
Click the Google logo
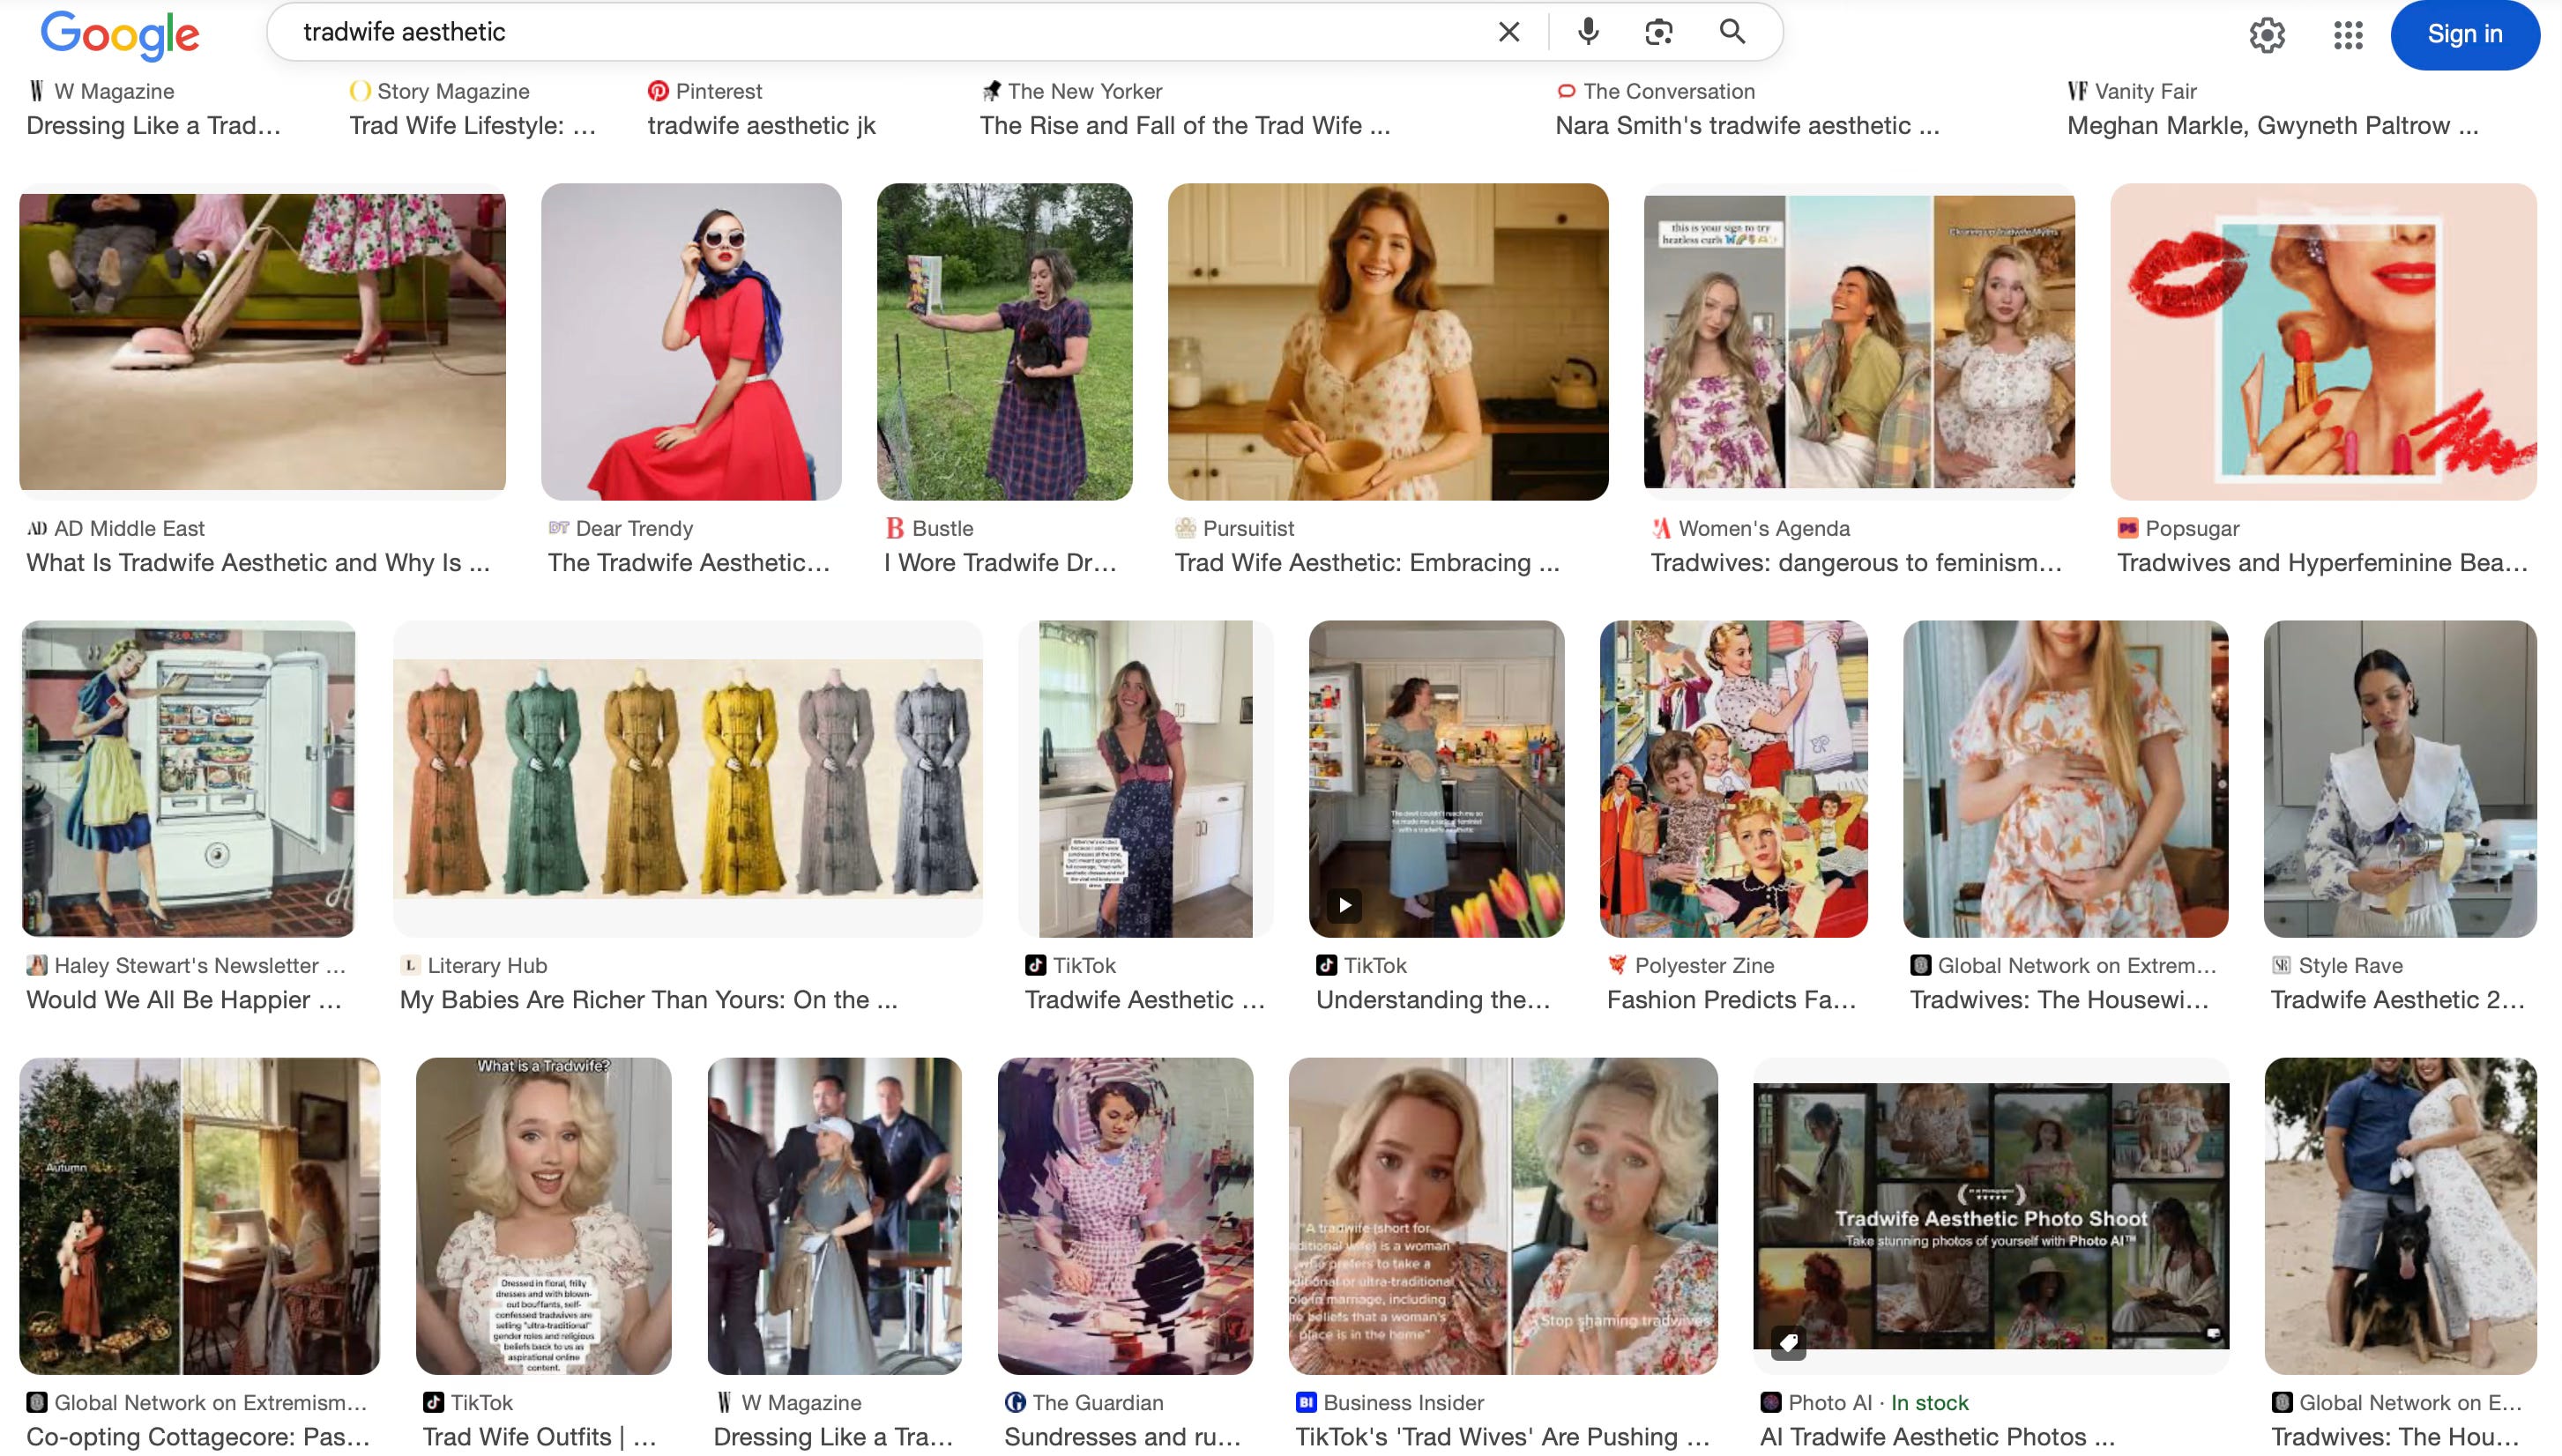click(x=120, y=36)
